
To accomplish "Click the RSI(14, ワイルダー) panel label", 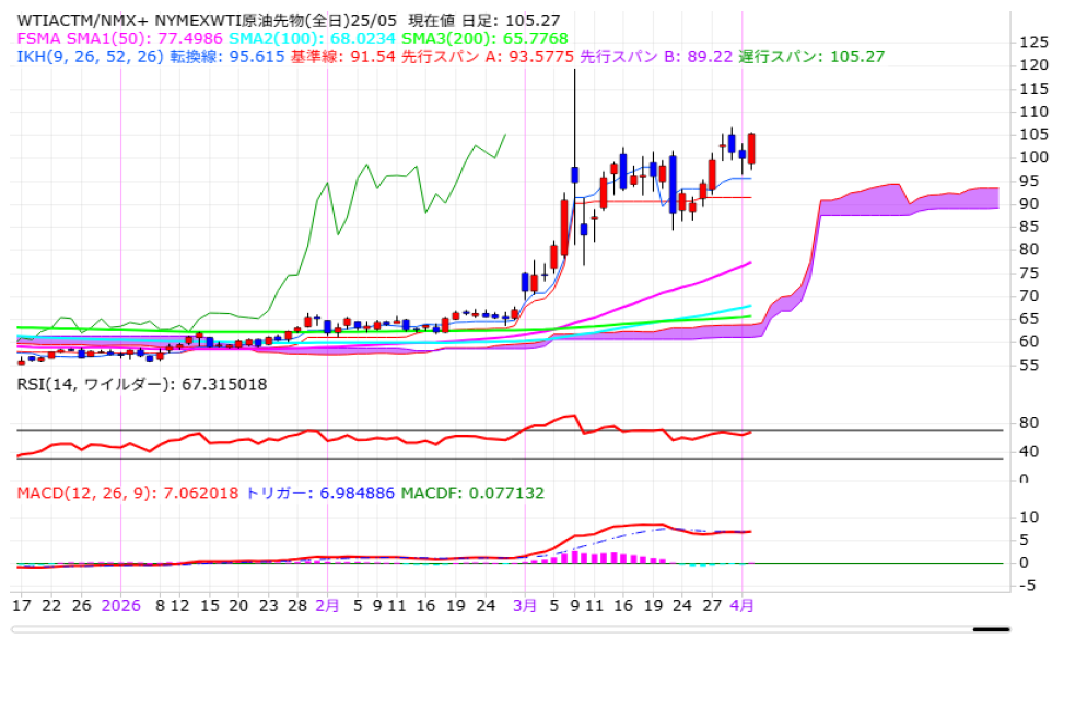I will coord(142,384).
